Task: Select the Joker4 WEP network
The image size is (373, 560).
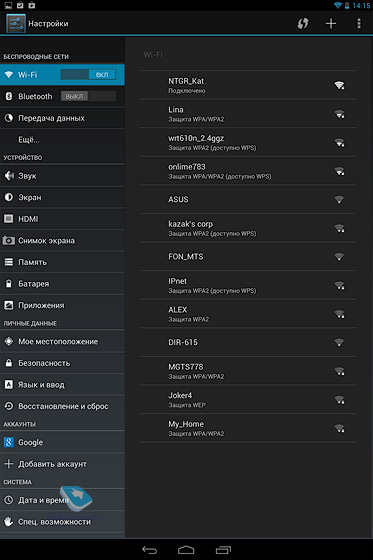Action: coord(248,399)
